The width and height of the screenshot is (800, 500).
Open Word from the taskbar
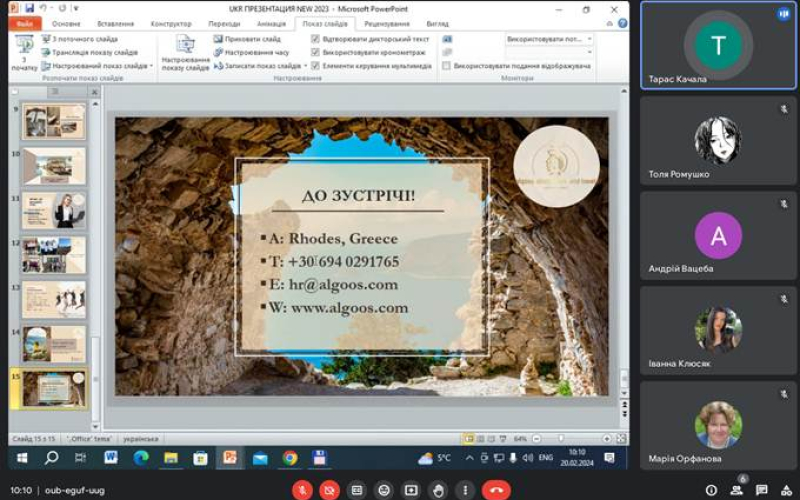[x=111, y=458]
